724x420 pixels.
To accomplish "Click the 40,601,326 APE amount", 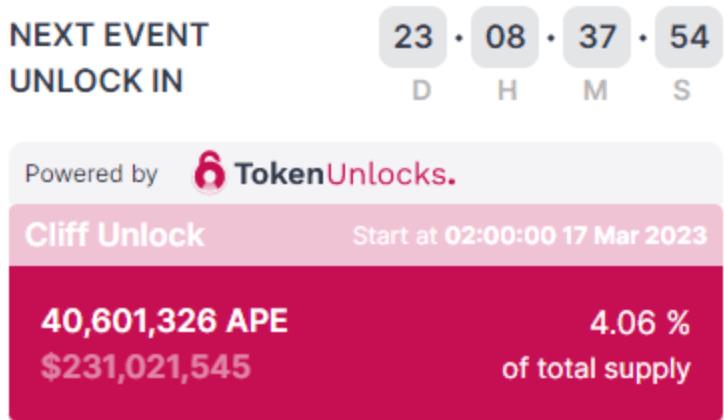I will pos(164,321).
